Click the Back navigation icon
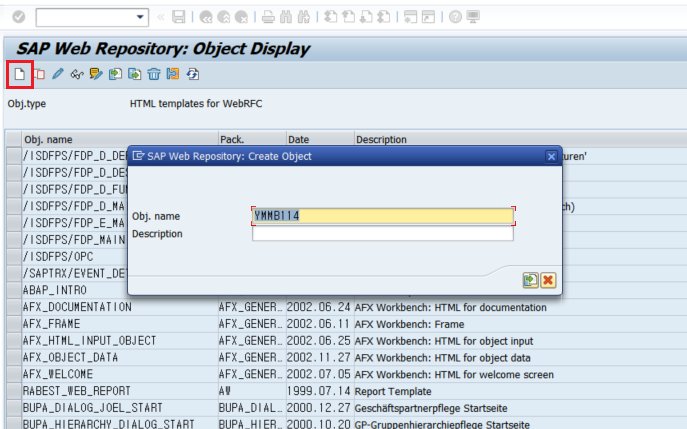Viewport: 687px width, 429px height. point(205,17)
